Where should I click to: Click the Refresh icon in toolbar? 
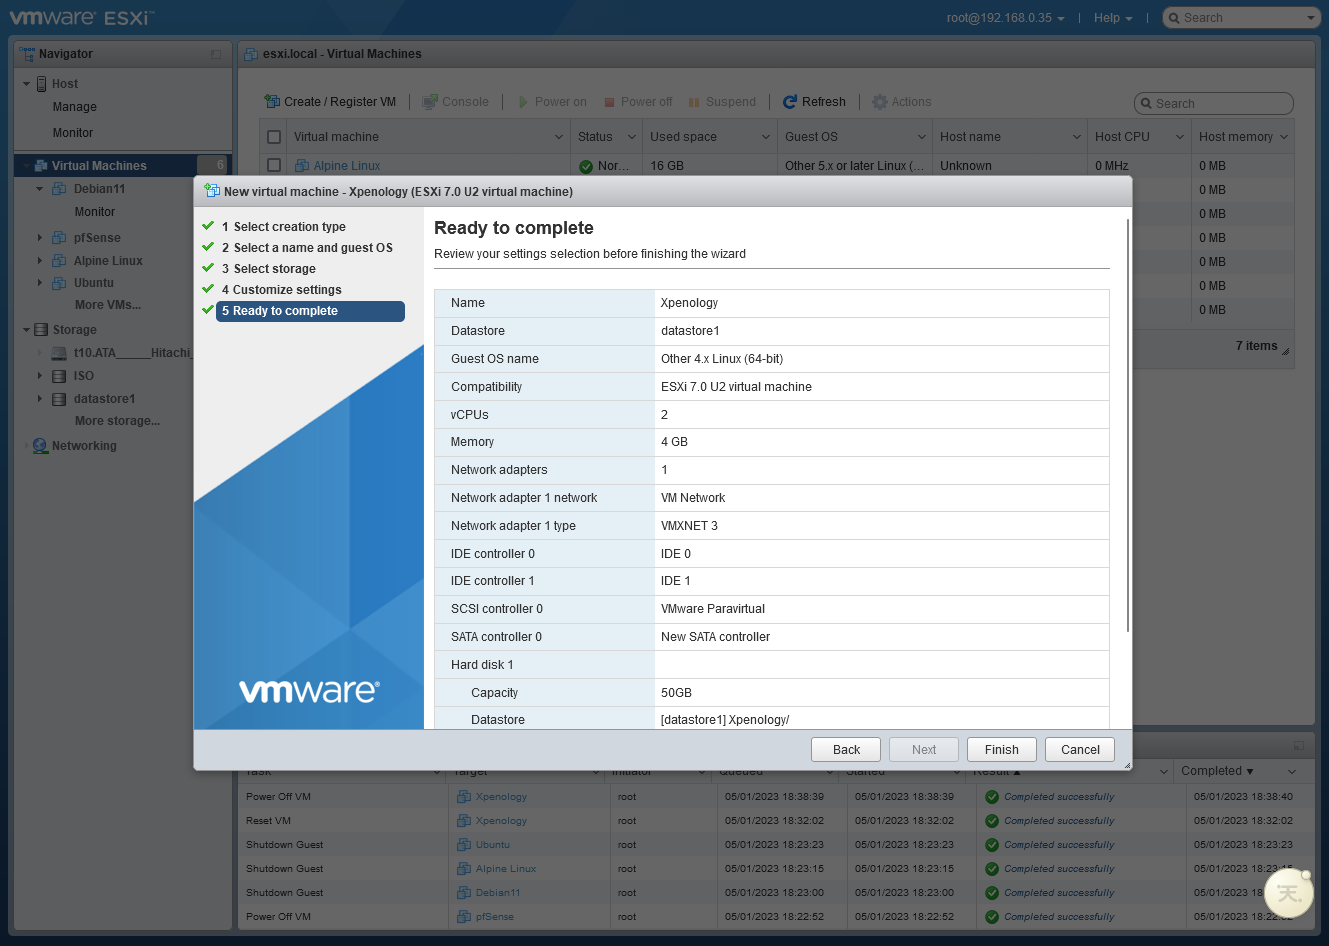(790, 102)
